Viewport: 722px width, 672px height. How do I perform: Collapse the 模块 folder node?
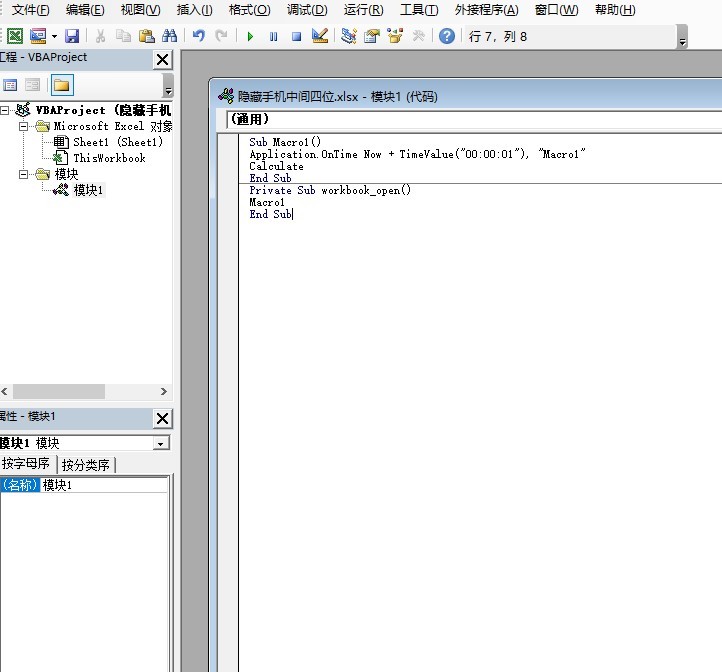click(23, 174)
